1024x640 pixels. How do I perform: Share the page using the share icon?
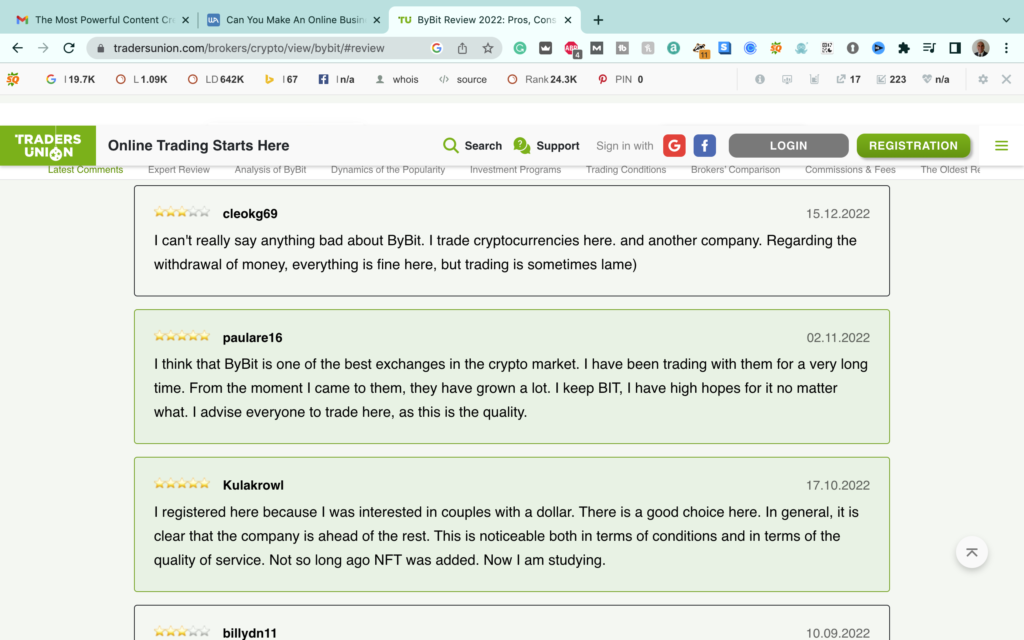click(x=462, y=48)
